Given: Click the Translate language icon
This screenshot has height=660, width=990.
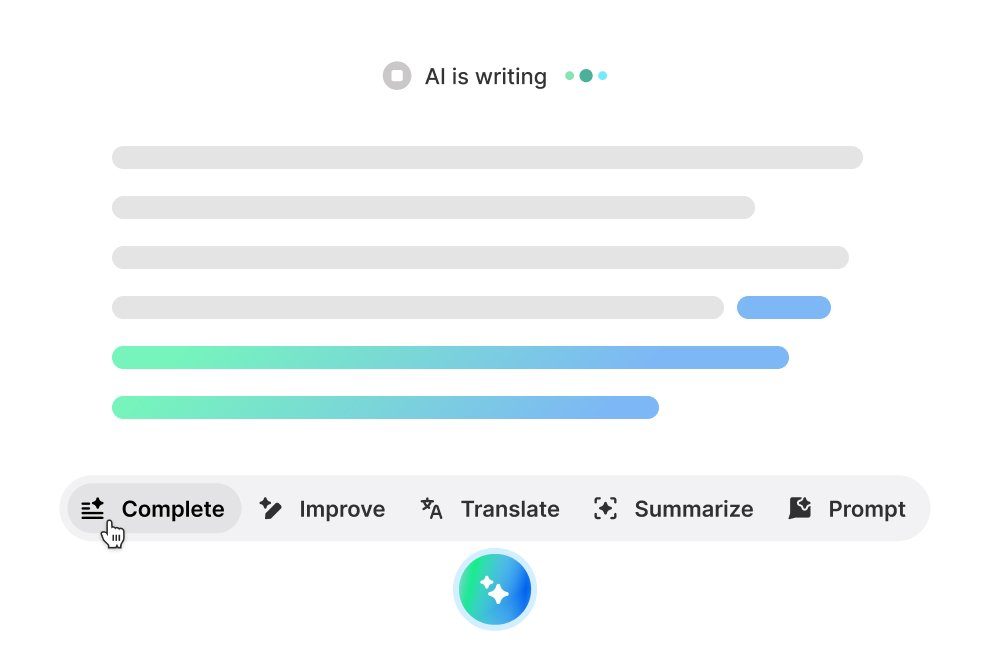Looking at the screenshot, I should pyautogui.click(x=430, y=509).
